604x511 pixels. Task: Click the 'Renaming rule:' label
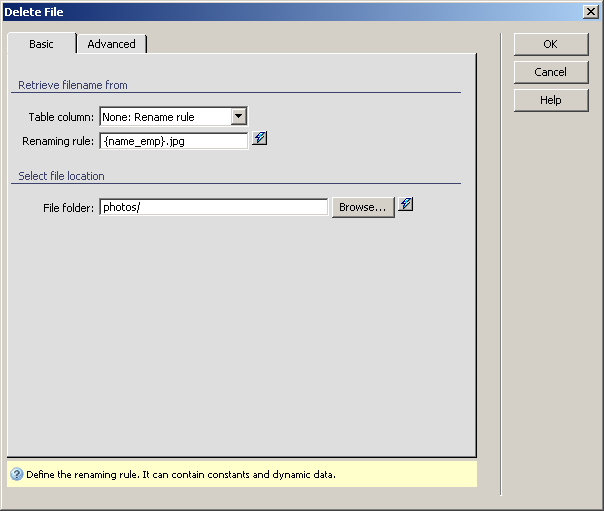click(58, 141)
